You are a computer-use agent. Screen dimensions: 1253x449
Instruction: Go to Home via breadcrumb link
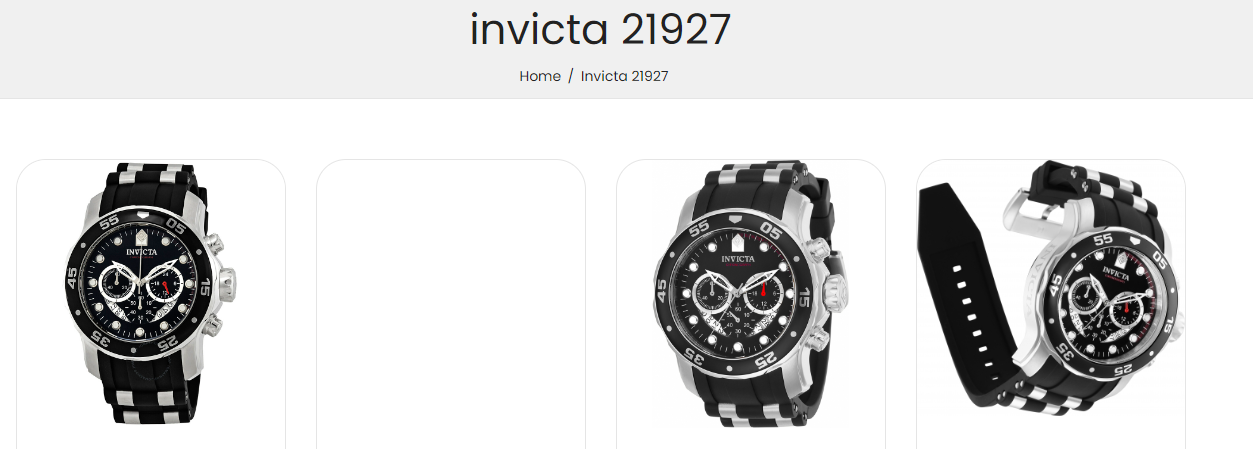pyautogui.click(x=540, y=76)
